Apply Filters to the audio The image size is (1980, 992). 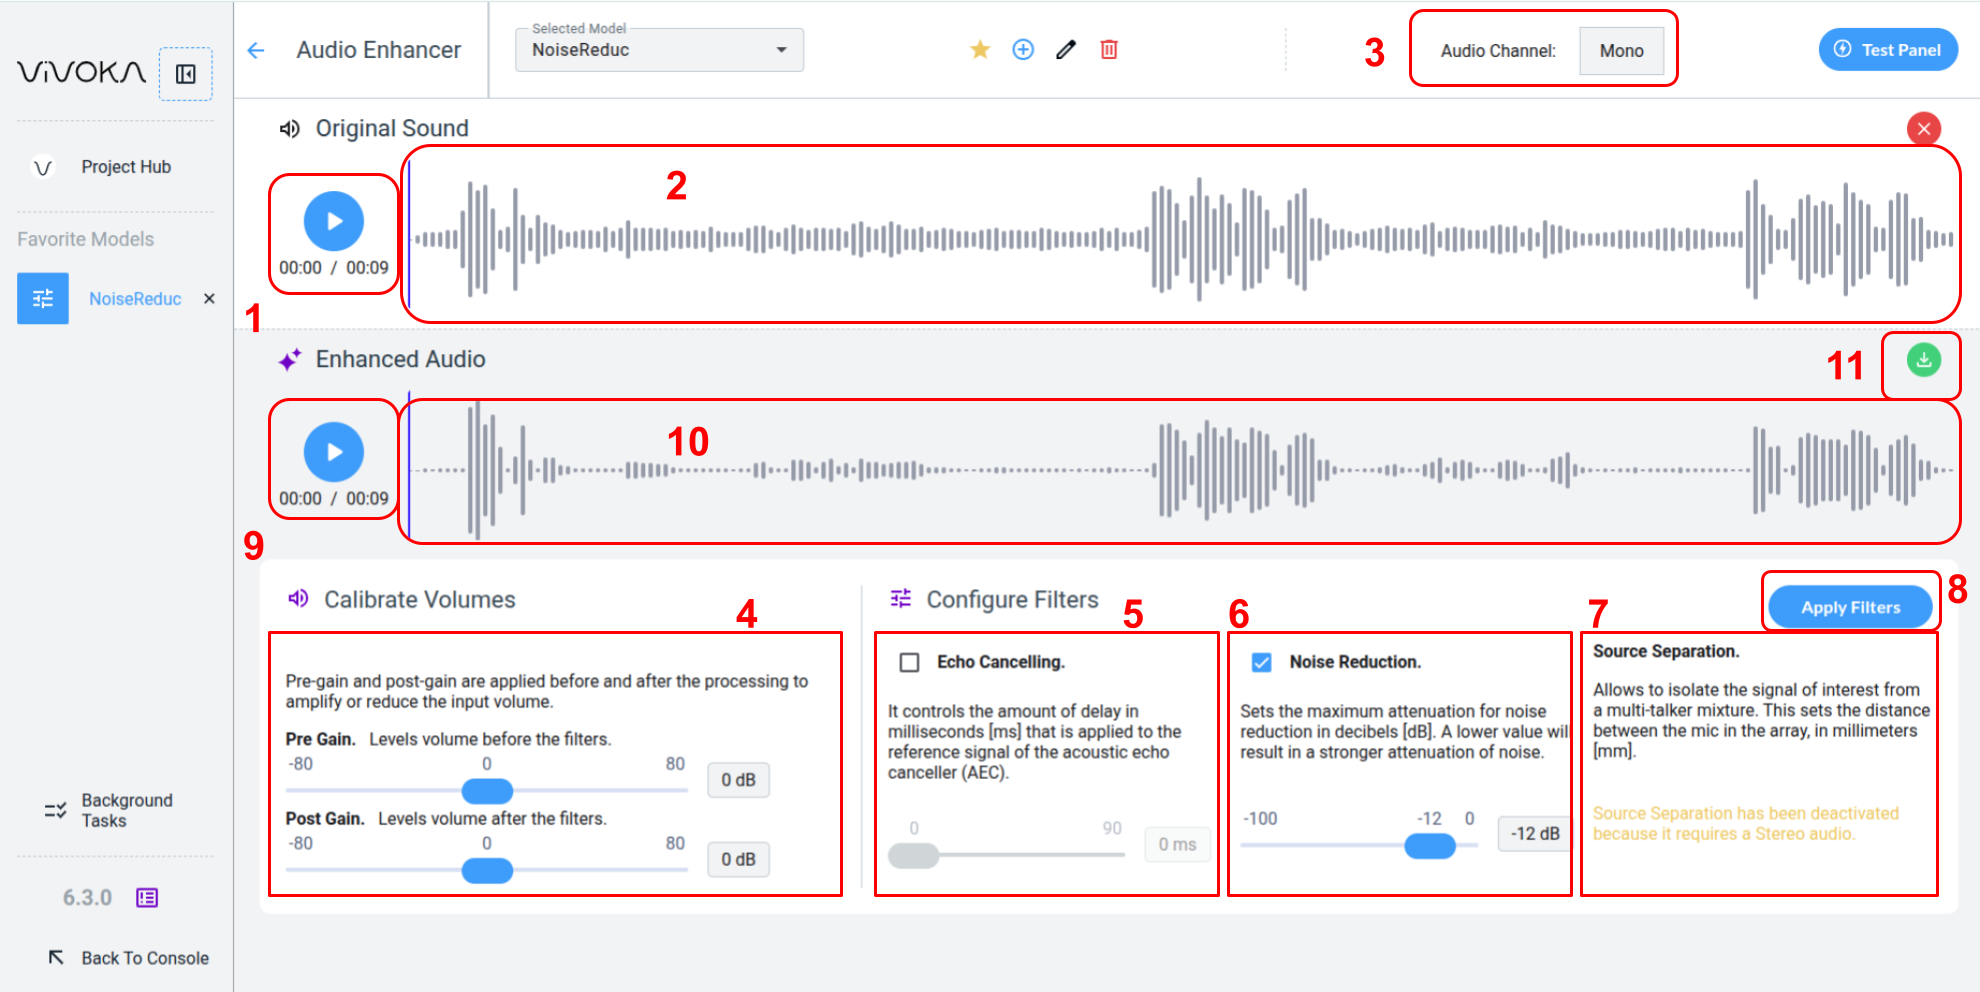[x=1850, y=607]
